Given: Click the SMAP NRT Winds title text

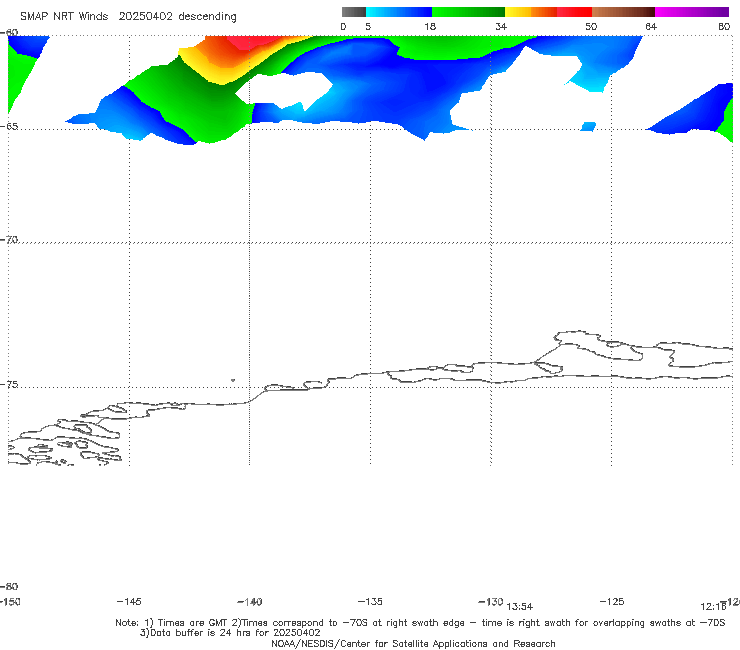Looking at the screenshot, I should (64, 17).
